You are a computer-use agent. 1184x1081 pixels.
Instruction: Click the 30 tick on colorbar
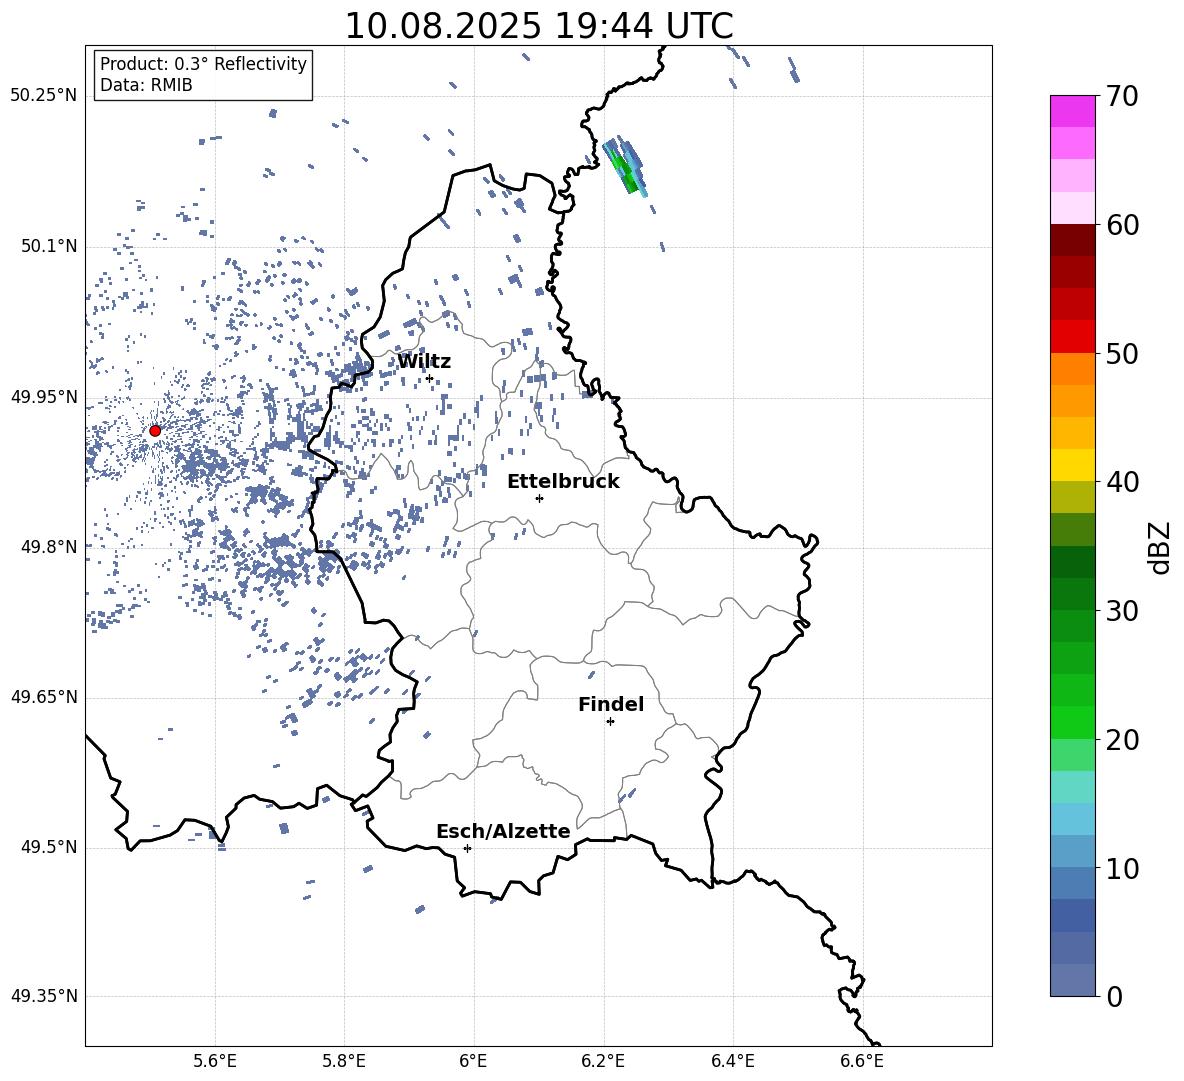click(1122, 611)
